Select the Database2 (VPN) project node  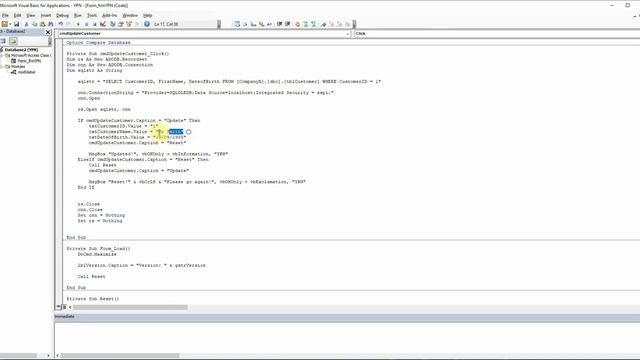(21, 50)
